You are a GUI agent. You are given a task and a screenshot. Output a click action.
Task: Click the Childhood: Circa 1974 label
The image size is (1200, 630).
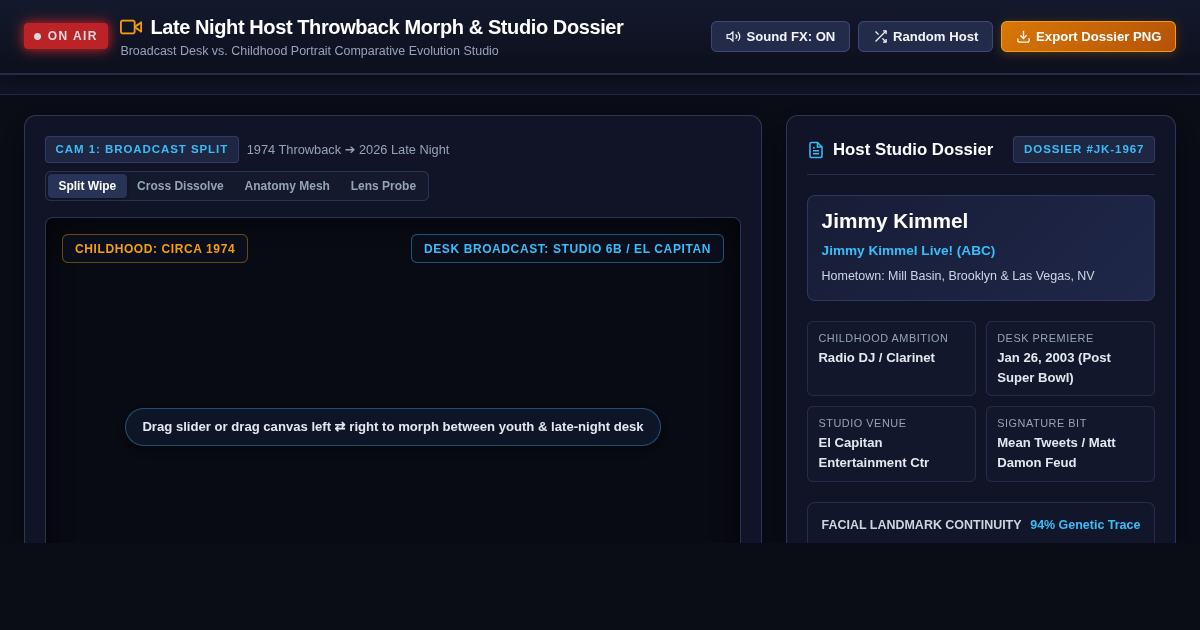155,249
